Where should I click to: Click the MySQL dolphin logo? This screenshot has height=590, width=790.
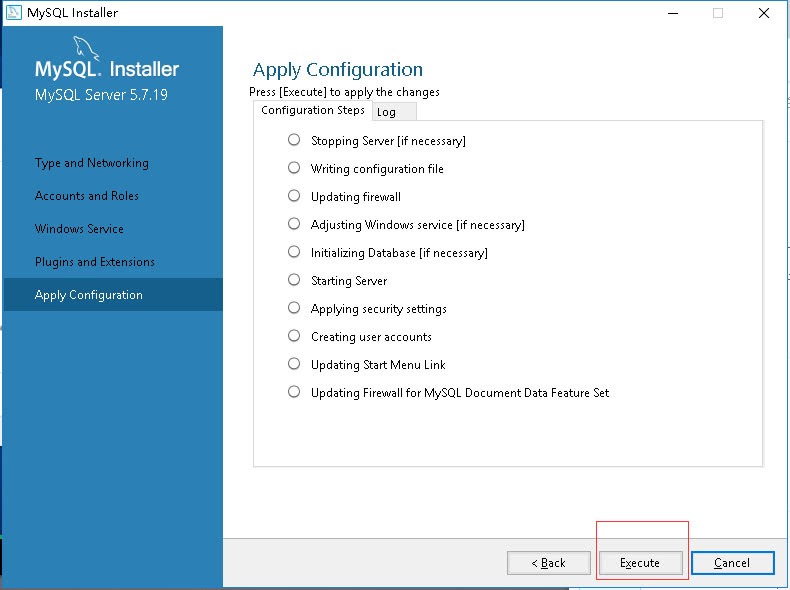(x=86, y=48)
